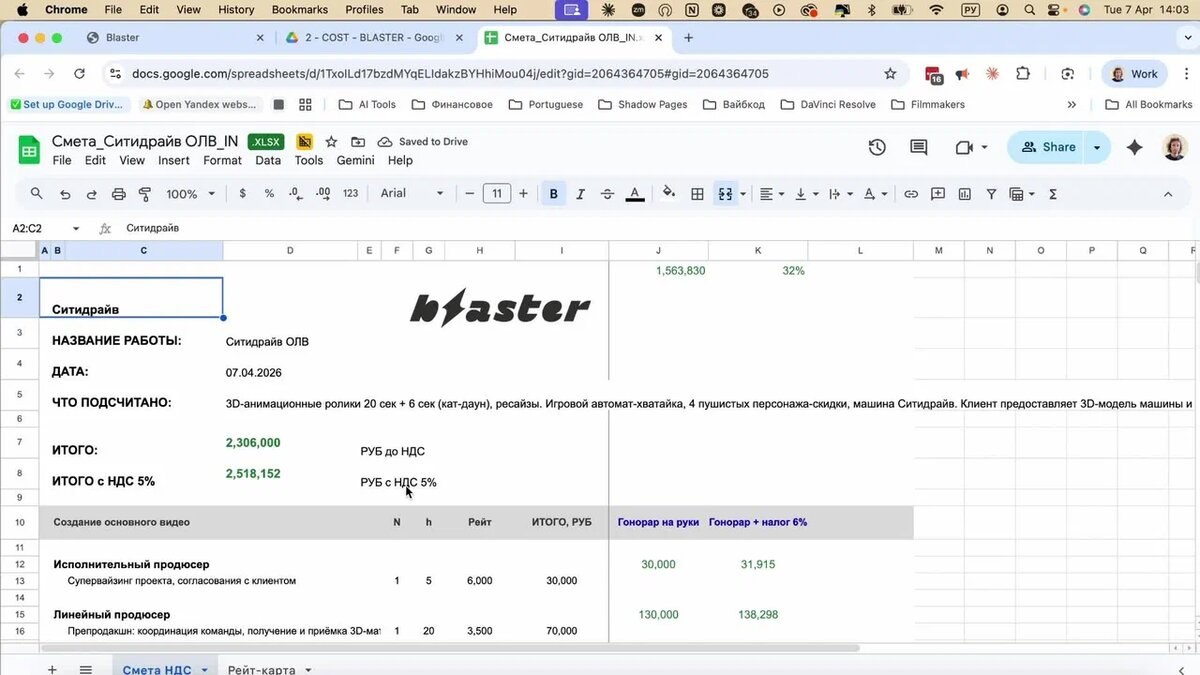Open the Data menu

[x=268, y=160]
